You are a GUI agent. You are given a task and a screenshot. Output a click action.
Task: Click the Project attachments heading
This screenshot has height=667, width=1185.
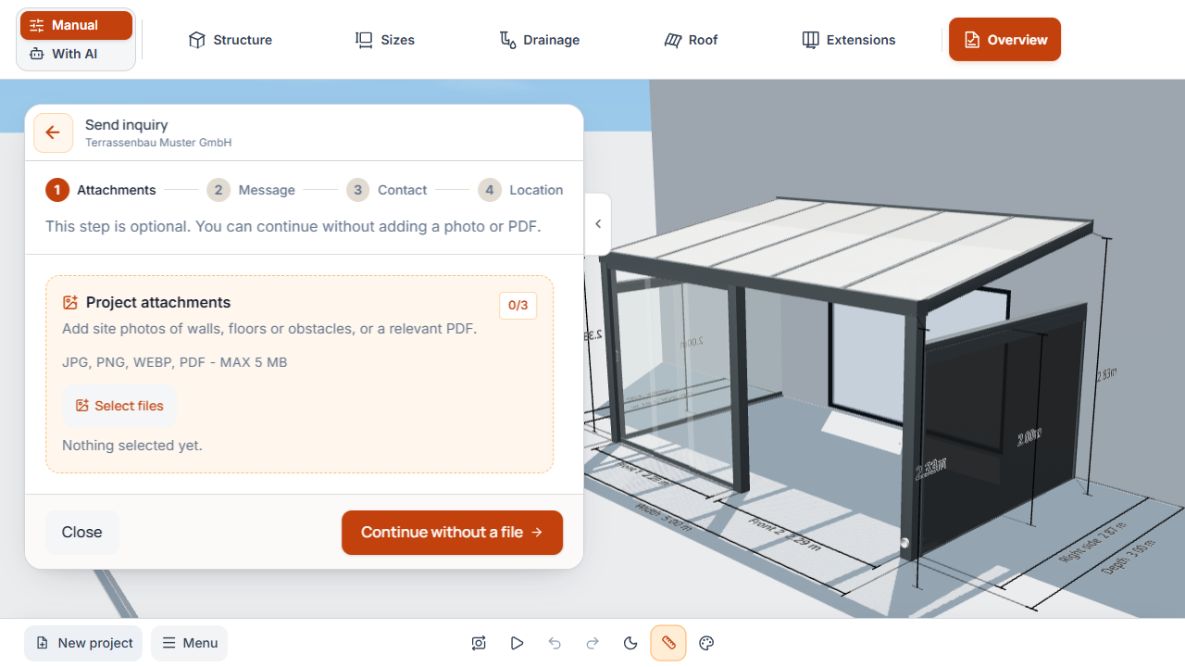tap(158, 303)
